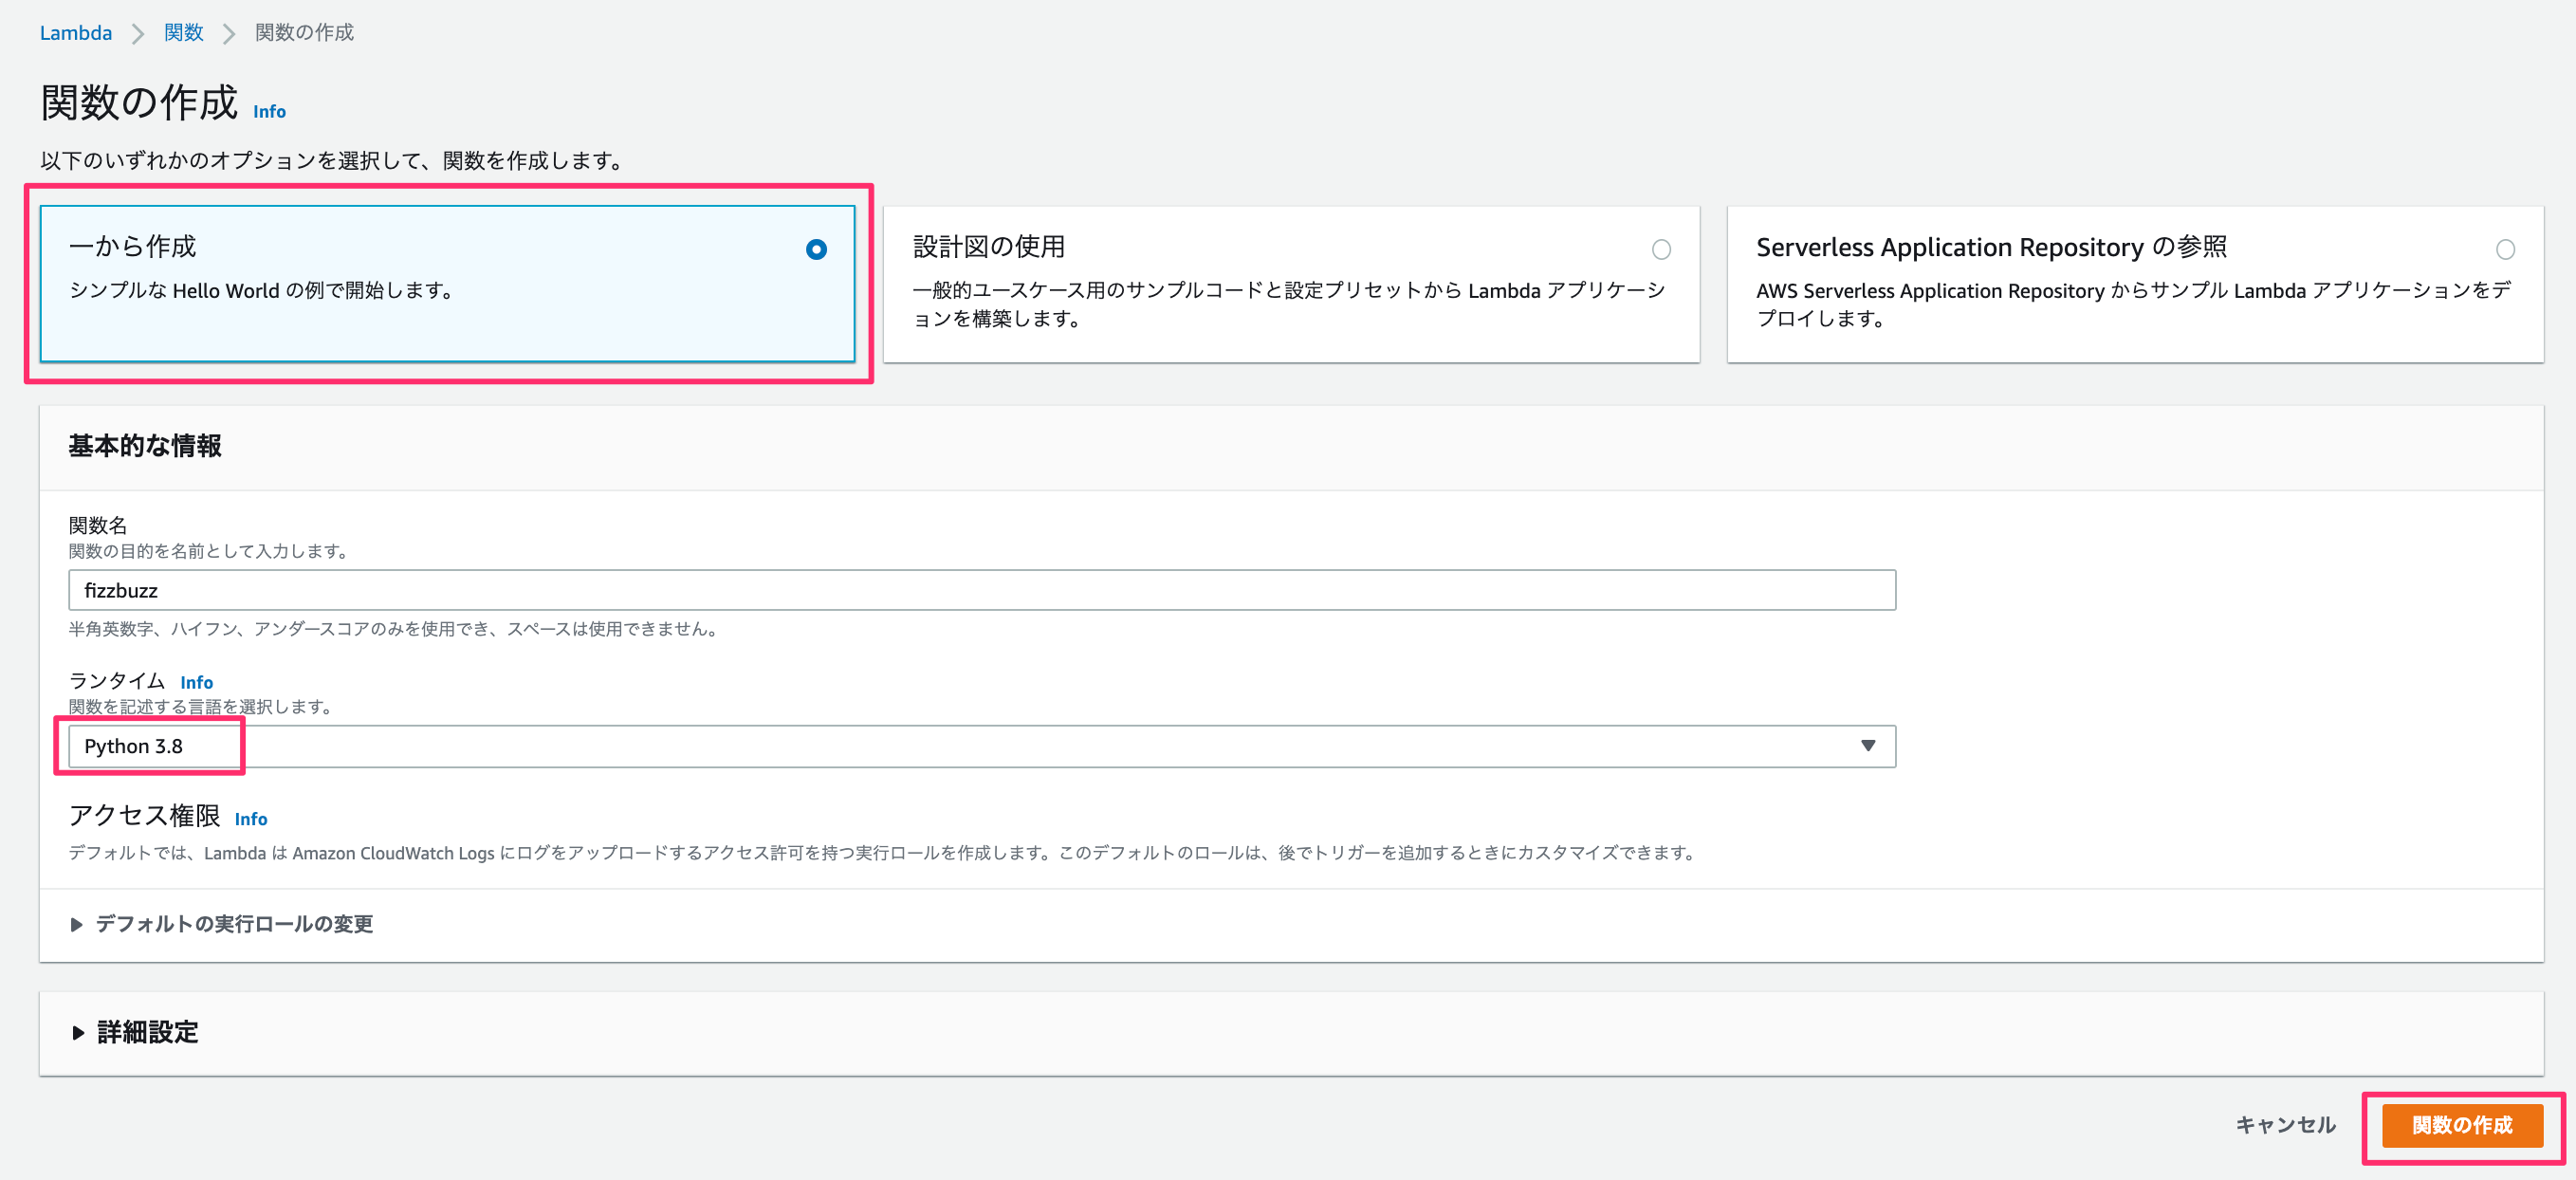Click the キャンセル button
The image size is (2576, 1180).
click(2285, 1125)
